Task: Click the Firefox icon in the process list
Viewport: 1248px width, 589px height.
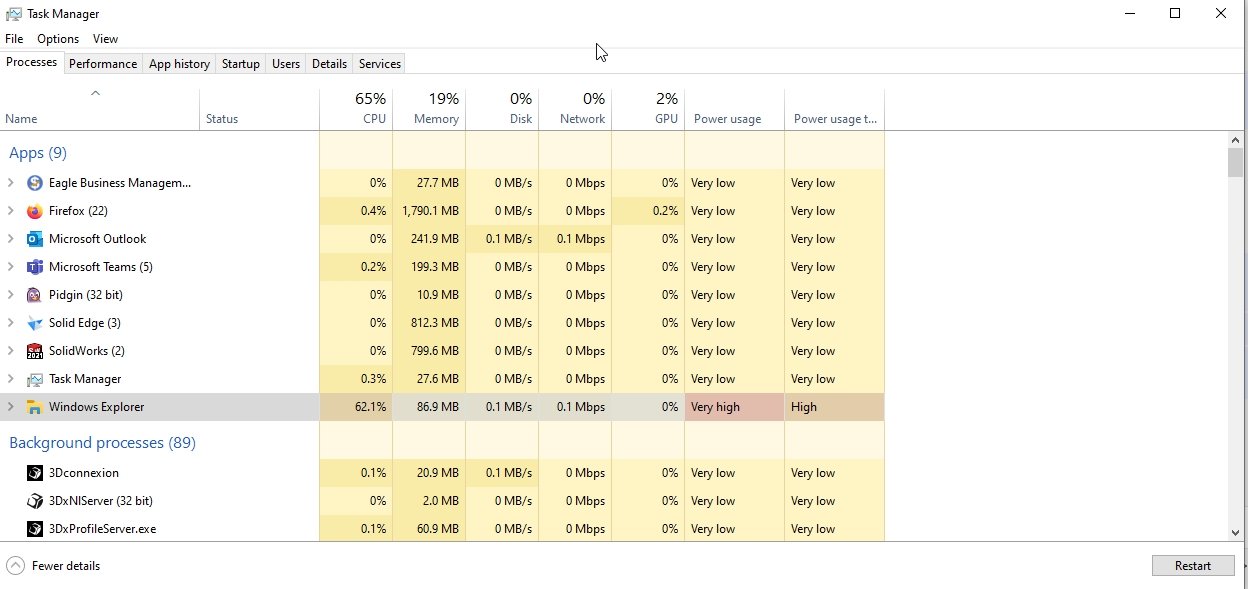Action: coord(35,211)
